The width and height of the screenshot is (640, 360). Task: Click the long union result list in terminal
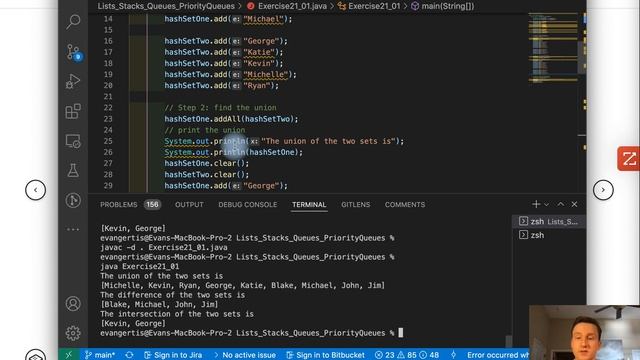[x=242, y=285]
